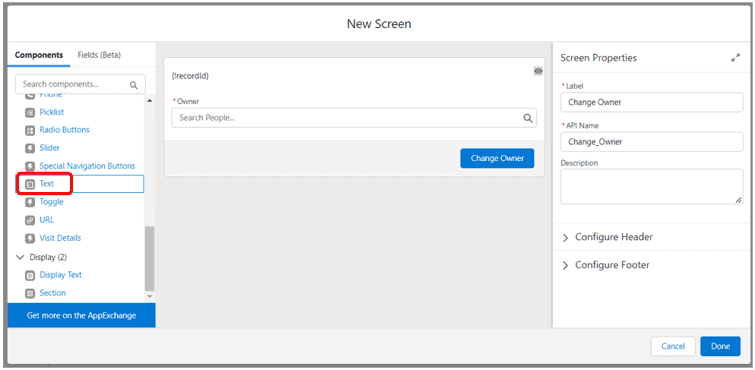The image size is (755, 370).
Task: Click the Slider component icon
Action: (30, 148)
